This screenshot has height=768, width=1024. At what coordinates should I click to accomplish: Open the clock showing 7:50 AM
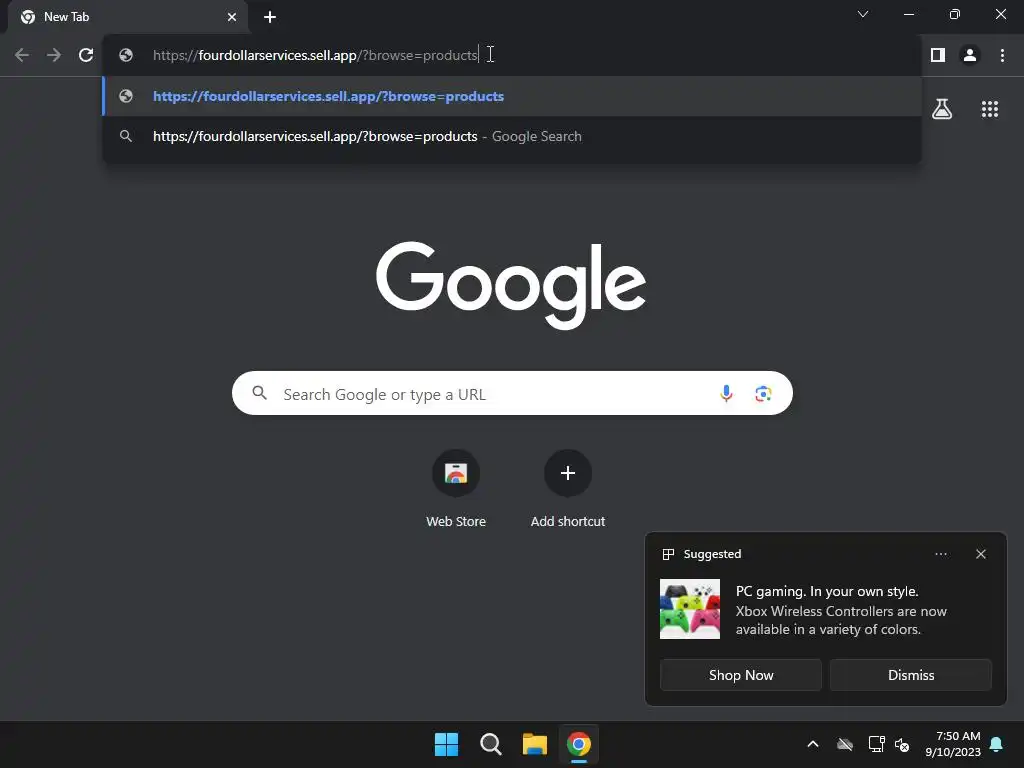[x=953, y=744]
